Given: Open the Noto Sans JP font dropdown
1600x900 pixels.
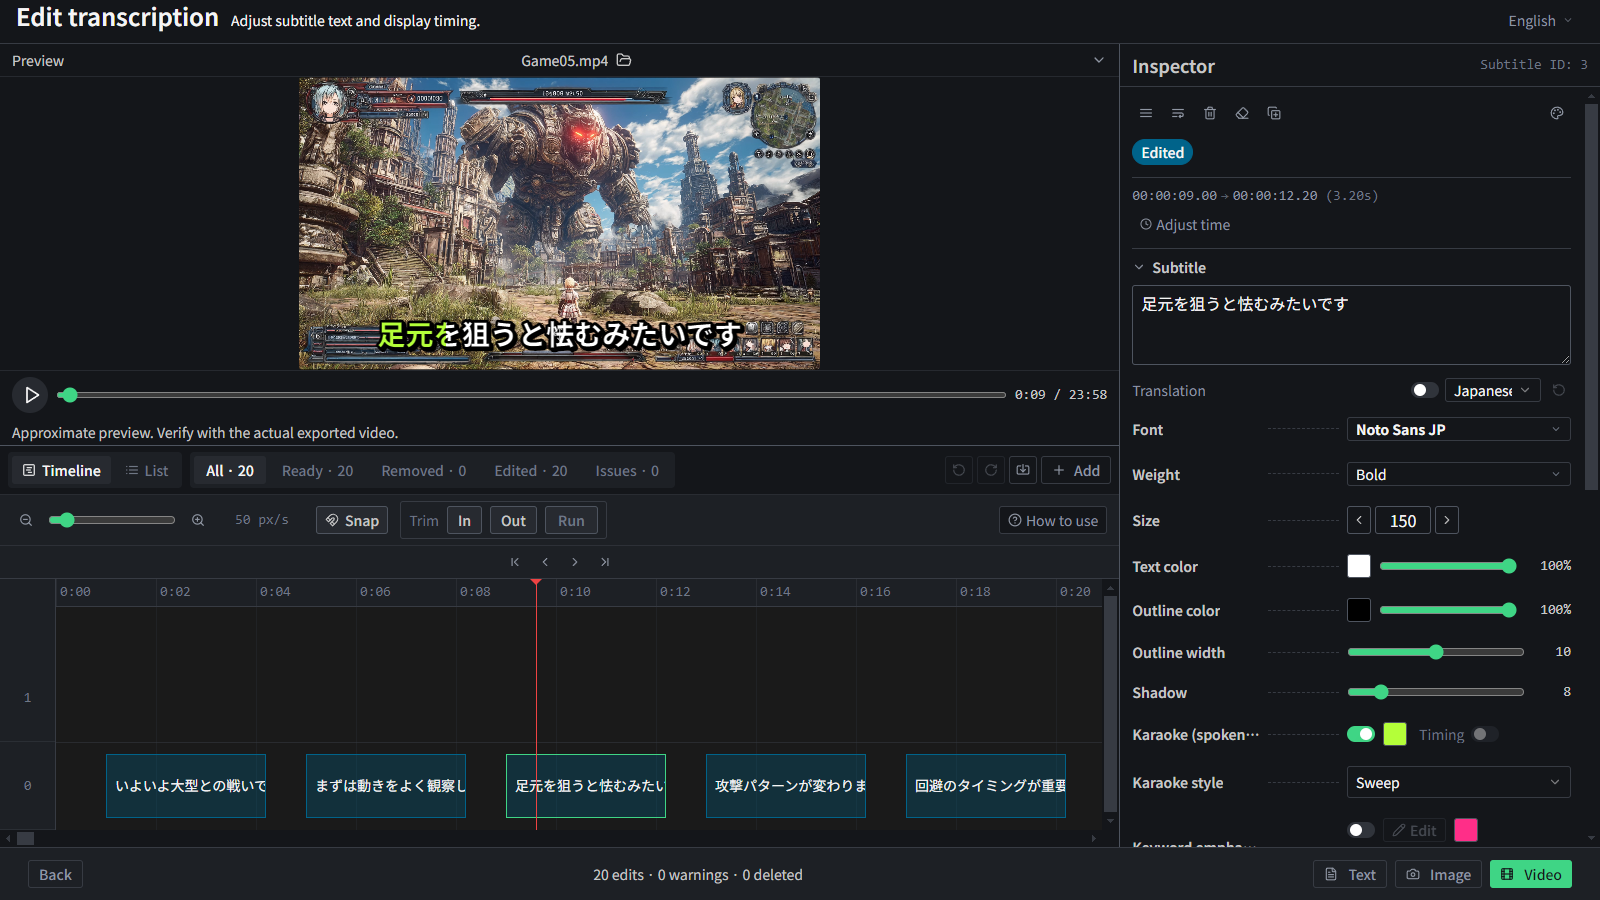Looking at the screenshot, I should (x=1458, y=429).
